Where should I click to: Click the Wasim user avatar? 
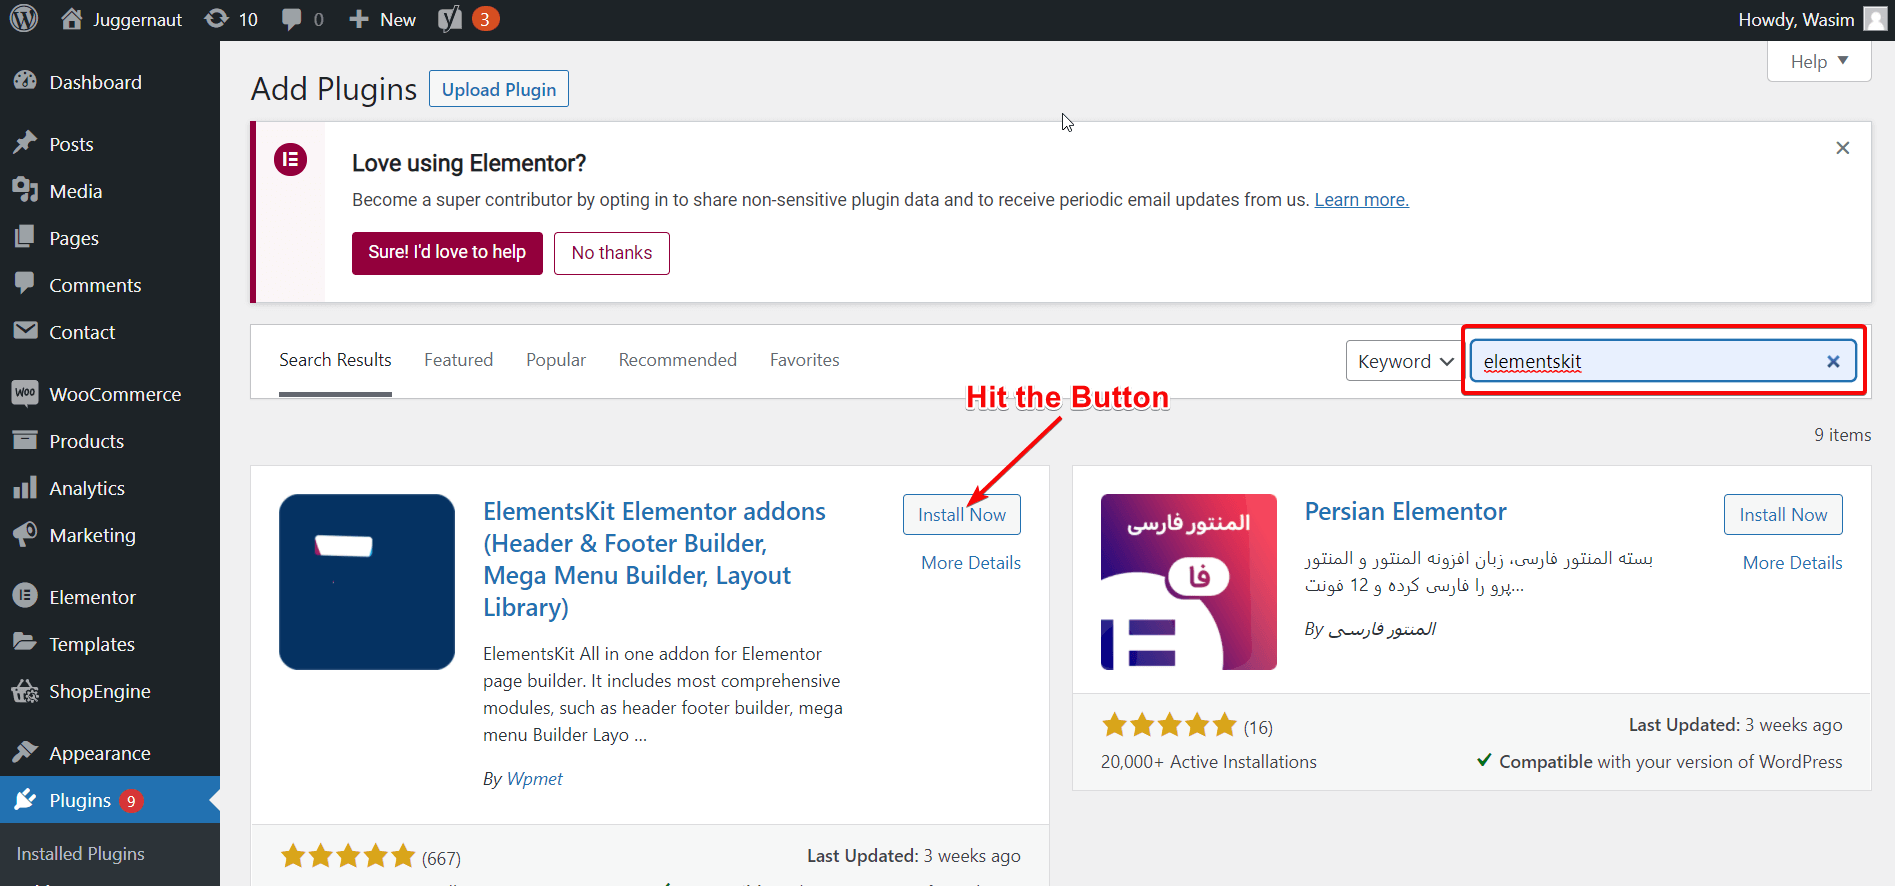[1875, 19]
